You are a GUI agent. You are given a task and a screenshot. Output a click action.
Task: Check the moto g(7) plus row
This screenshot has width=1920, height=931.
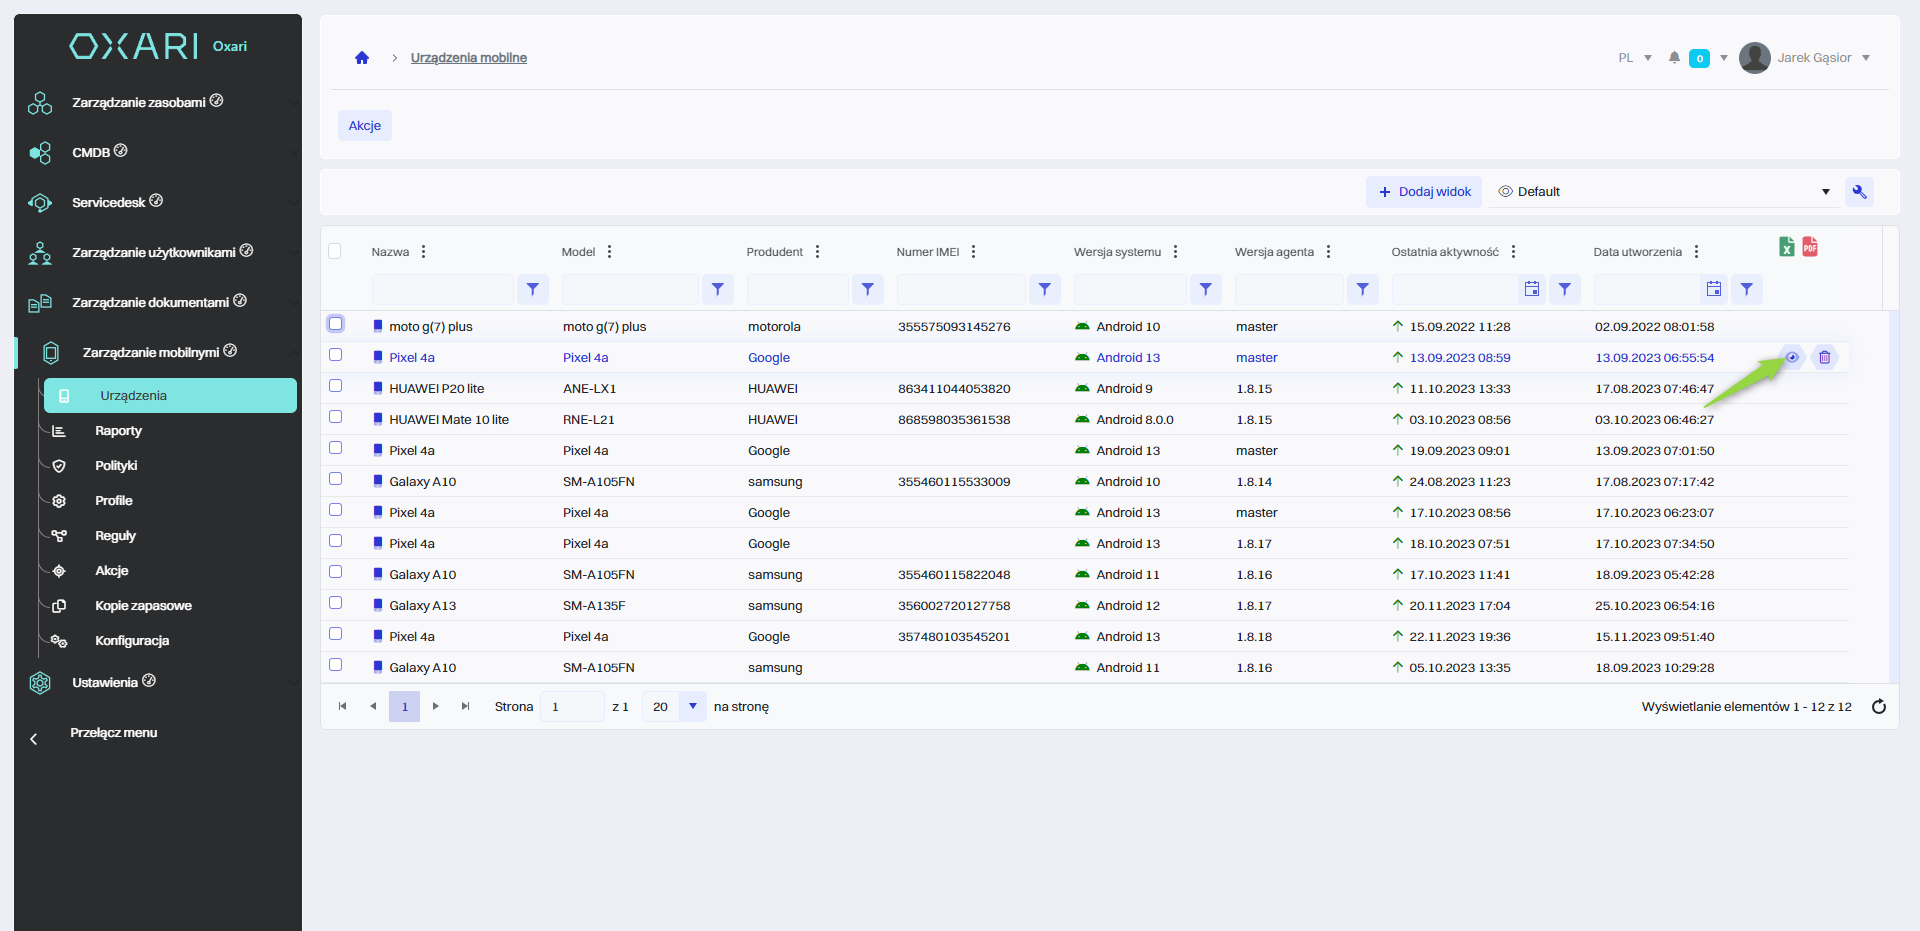(336, 324)
